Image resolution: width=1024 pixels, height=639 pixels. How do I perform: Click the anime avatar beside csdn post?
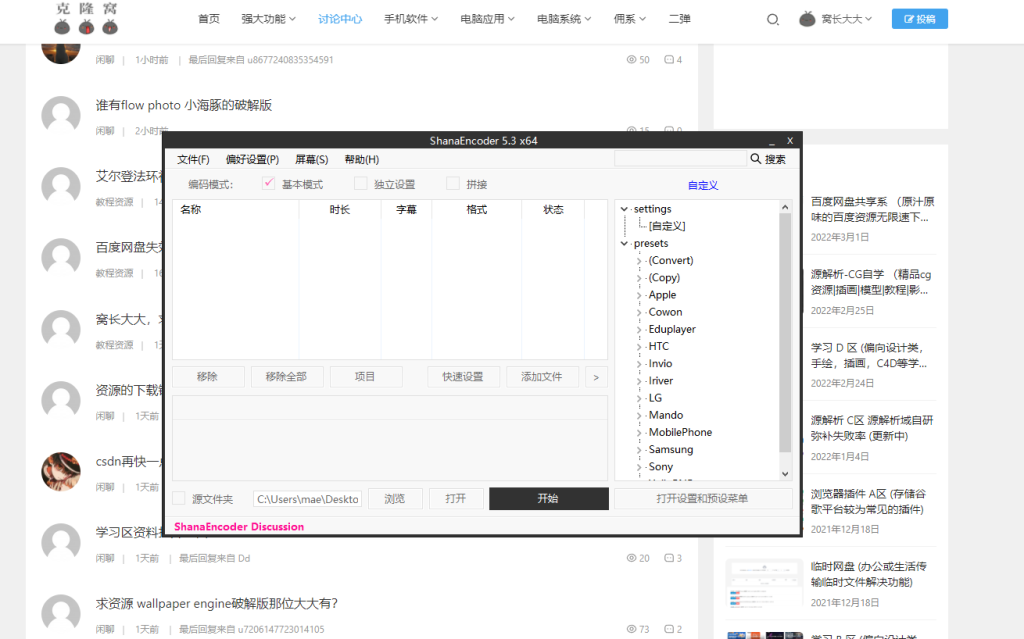pos(61,471)
